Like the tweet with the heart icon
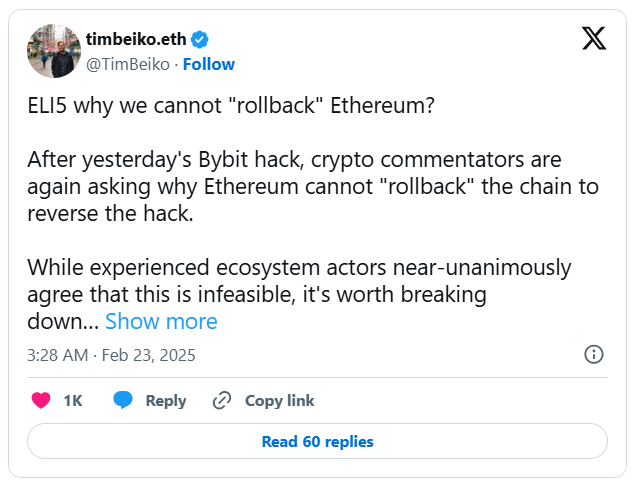The width and height of the screenshot is (635, 488). coord(41,401)
